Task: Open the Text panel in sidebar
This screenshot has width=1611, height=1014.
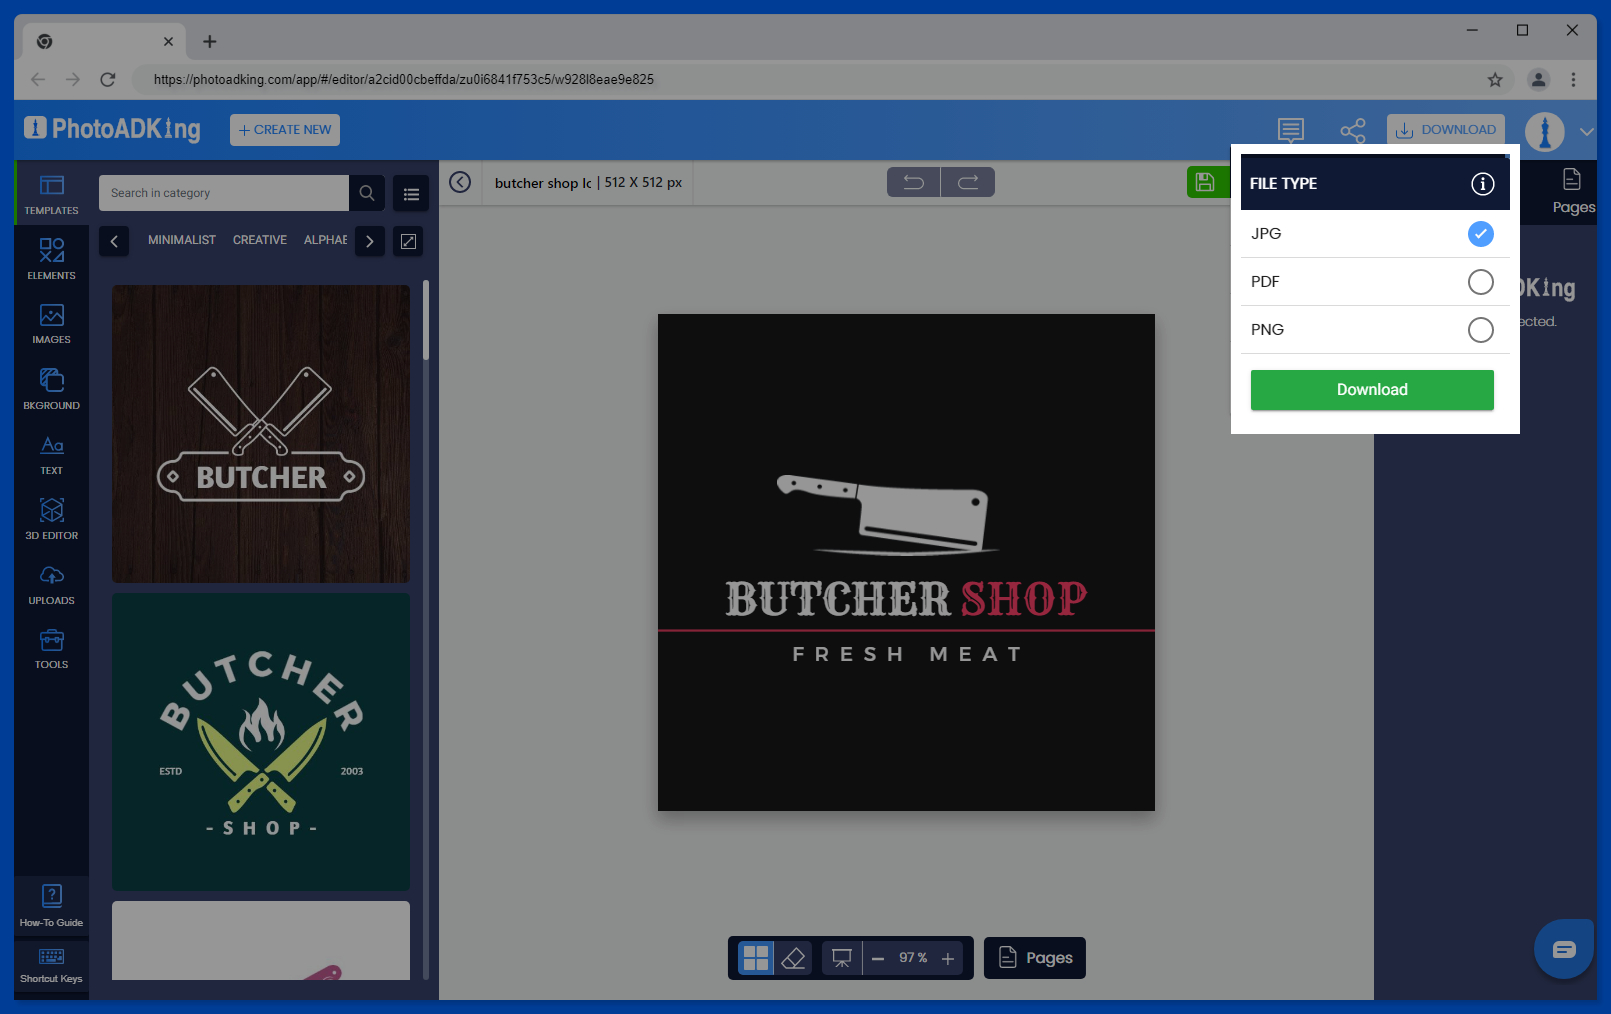Action: [x=51, y=453]
